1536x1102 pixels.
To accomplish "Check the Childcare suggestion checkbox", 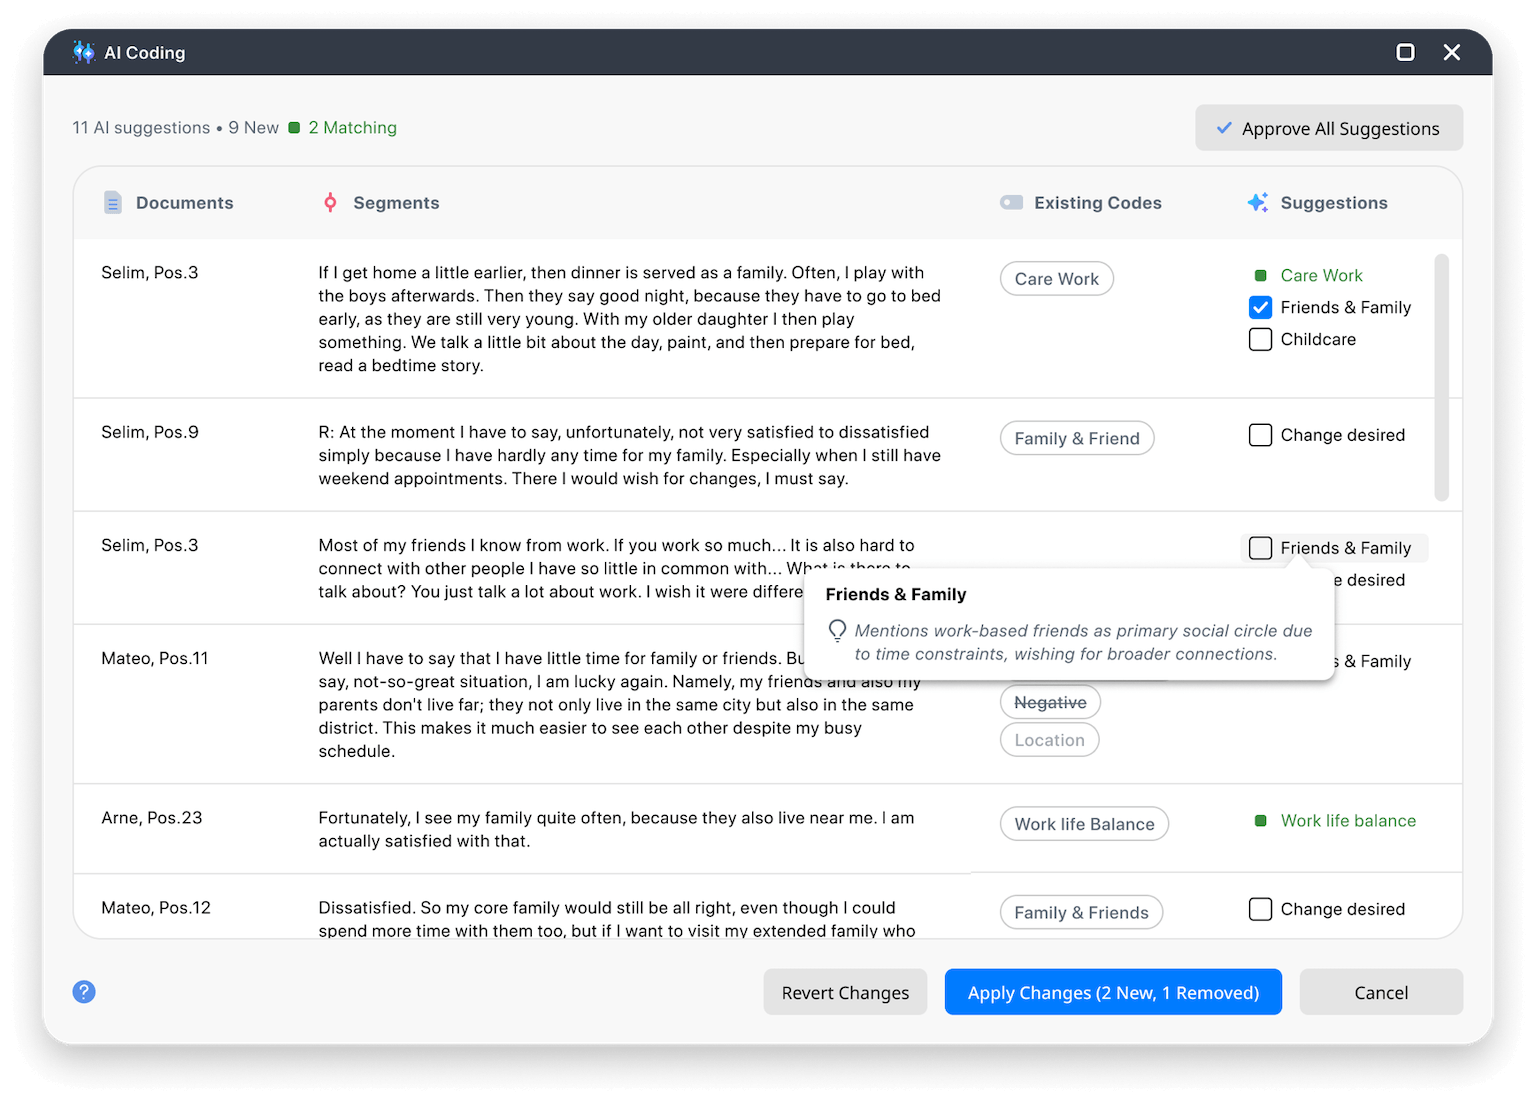I will click(1260, 339).
